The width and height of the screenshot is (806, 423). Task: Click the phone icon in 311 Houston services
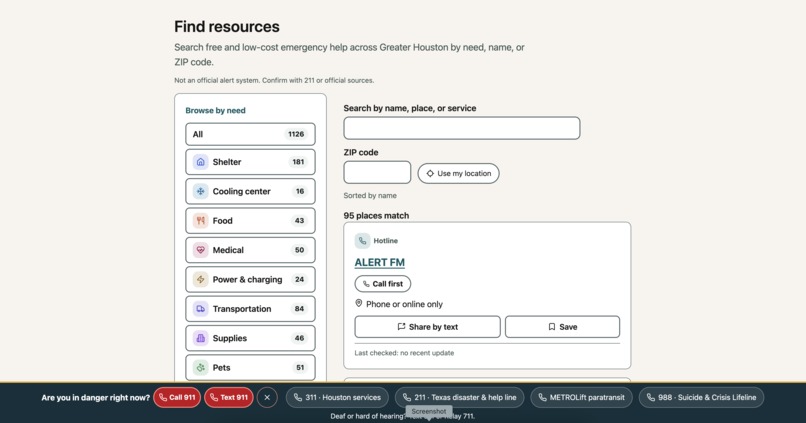(x=298, y=397)
